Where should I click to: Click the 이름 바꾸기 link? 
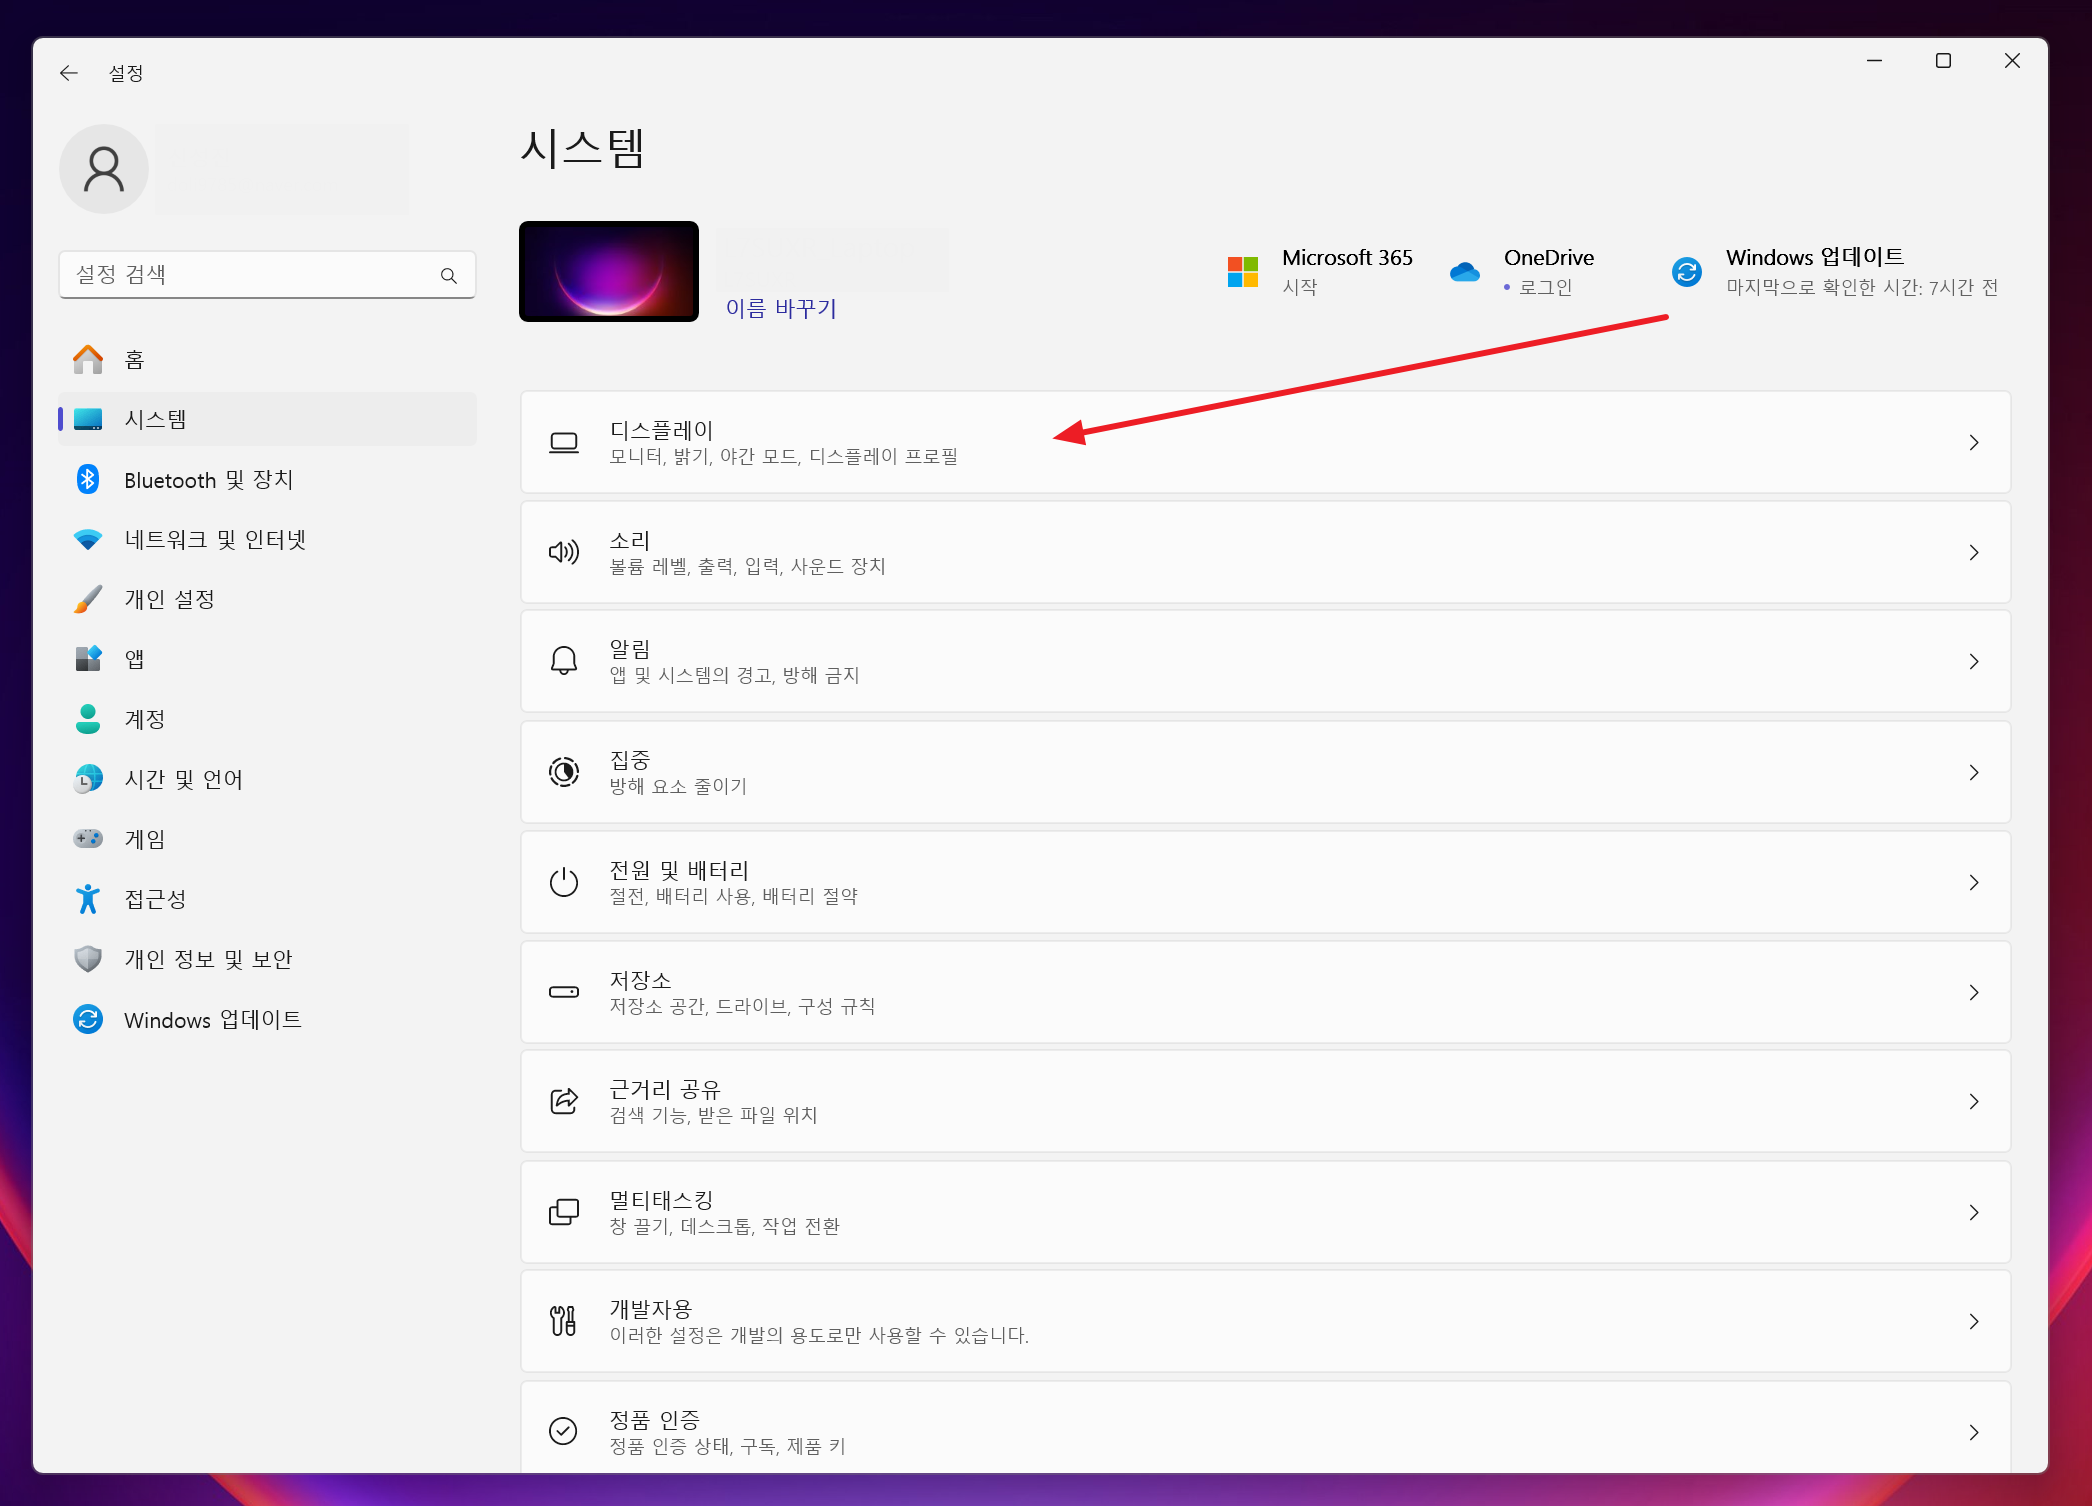tap(781, 308)
